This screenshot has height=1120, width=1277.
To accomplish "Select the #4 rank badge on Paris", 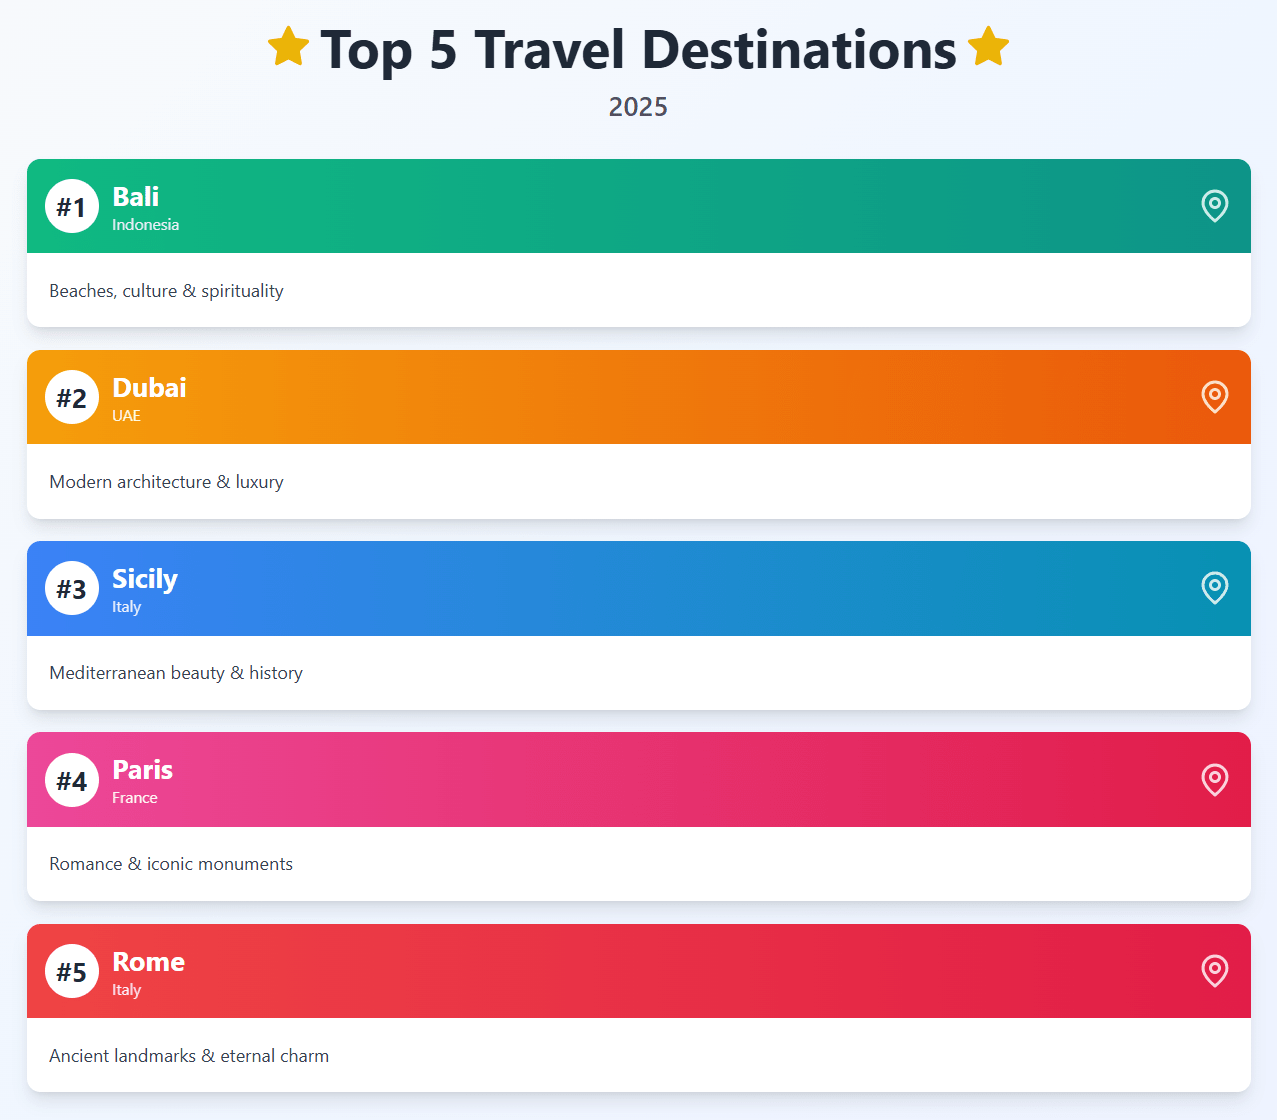I will pos(72,780).
